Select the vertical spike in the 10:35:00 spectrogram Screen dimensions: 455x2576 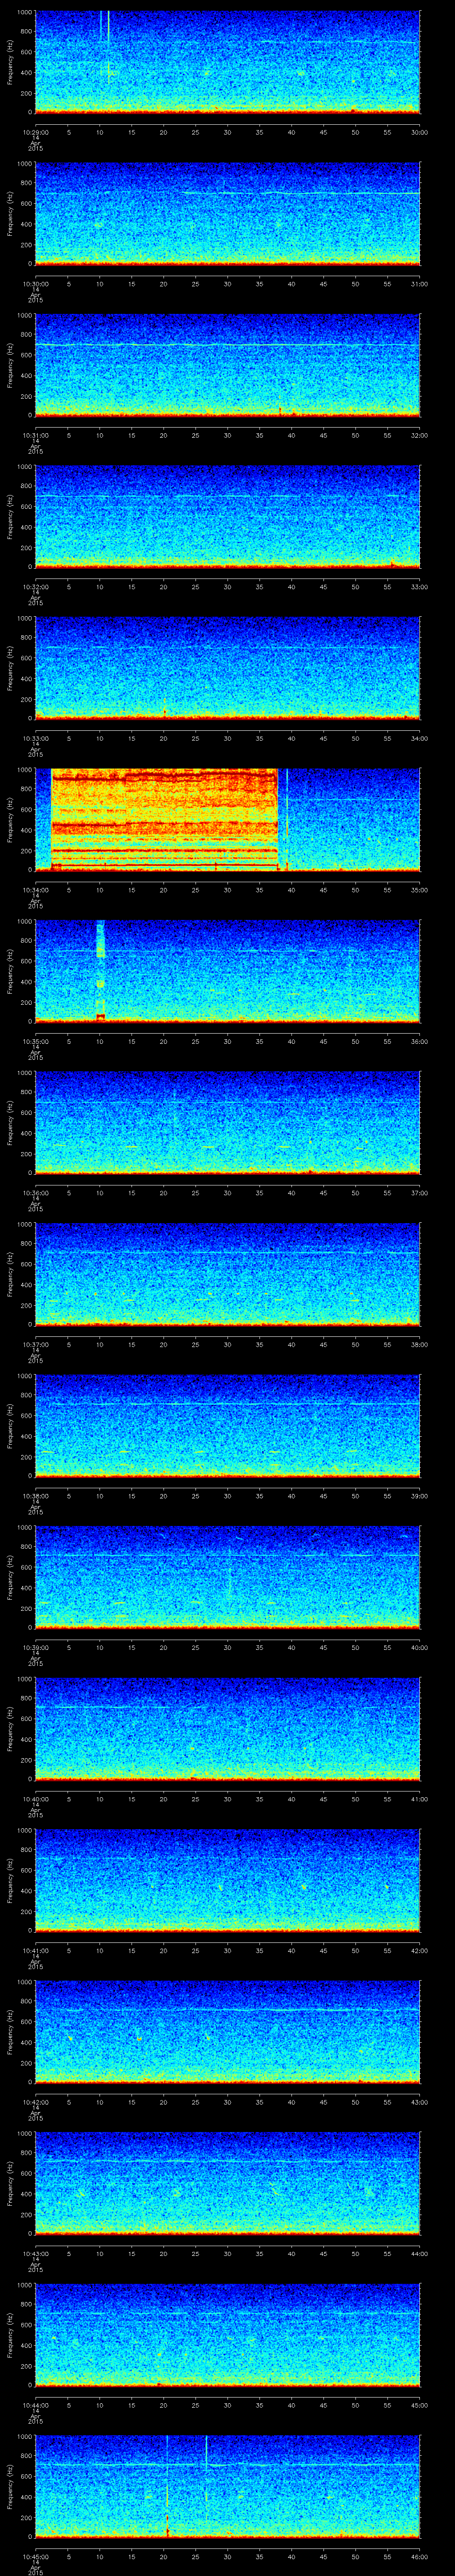[x=100, y=969]
